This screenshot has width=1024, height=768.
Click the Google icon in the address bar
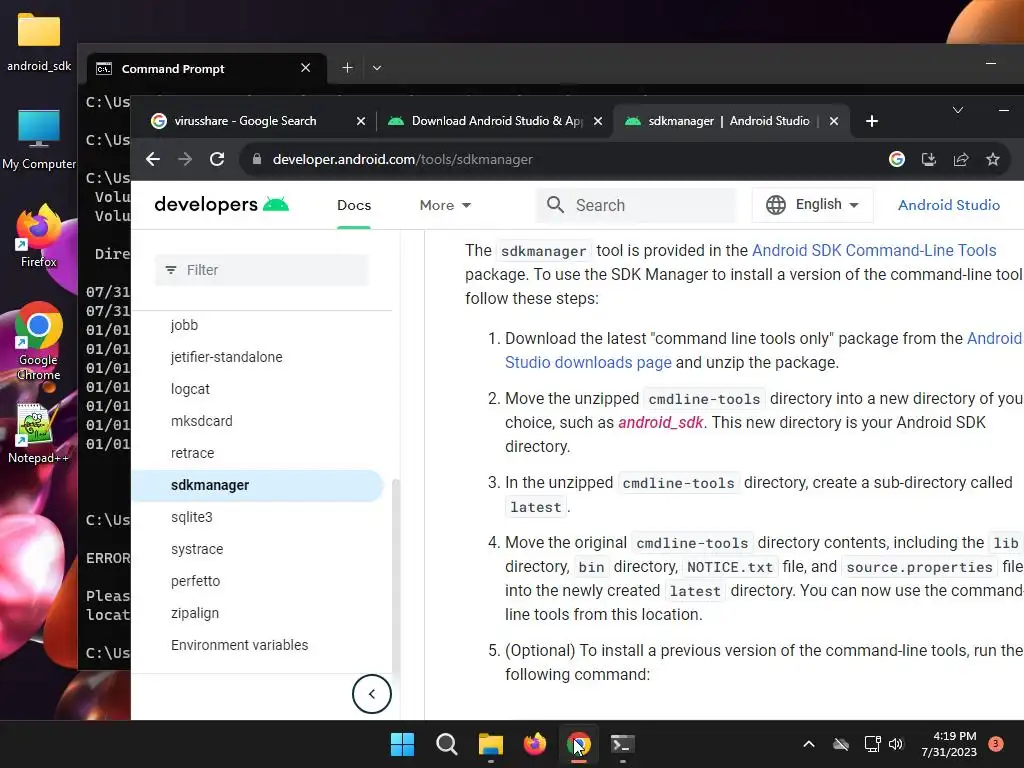pyautogui.click(x=897, y=159)
